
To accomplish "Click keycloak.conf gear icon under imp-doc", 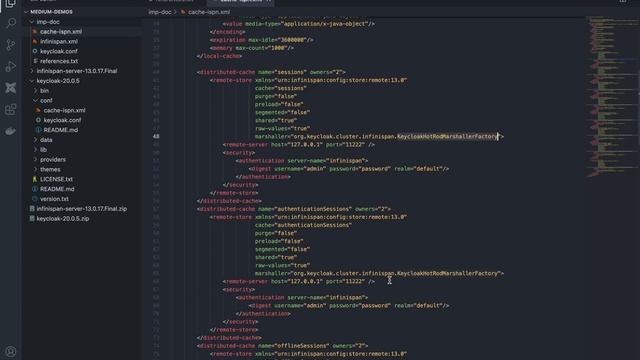I will click(x=35, y=51).
